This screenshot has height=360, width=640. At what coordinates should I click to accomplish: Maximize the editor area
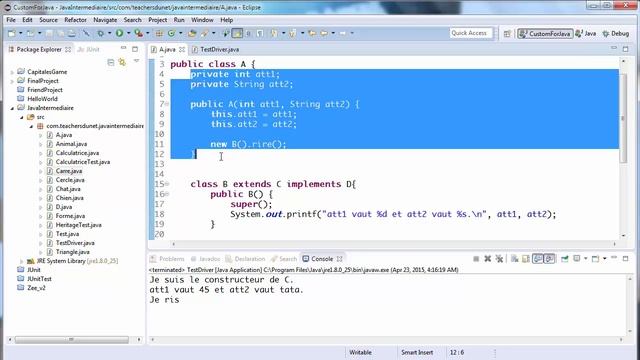click(625, 49)
